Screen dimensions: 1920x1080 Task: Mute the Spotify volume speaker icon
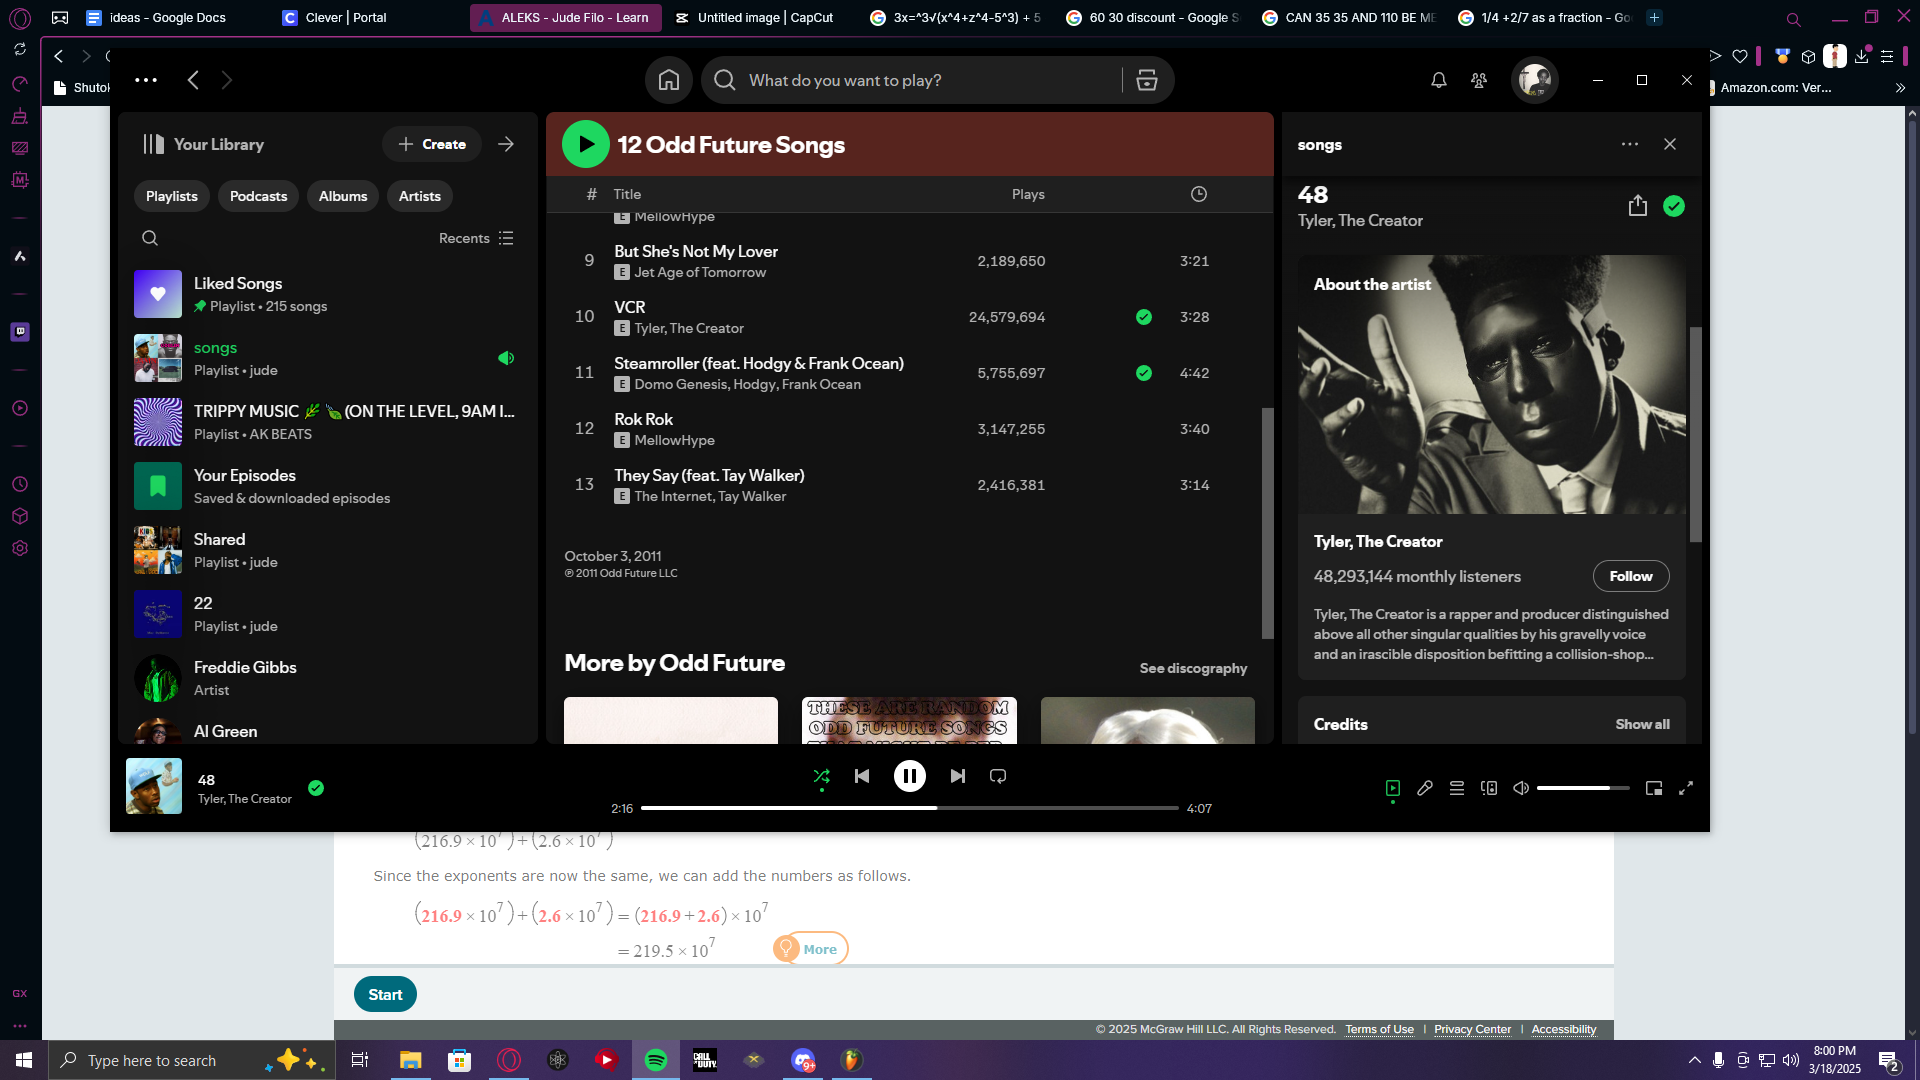(1521, 788)
